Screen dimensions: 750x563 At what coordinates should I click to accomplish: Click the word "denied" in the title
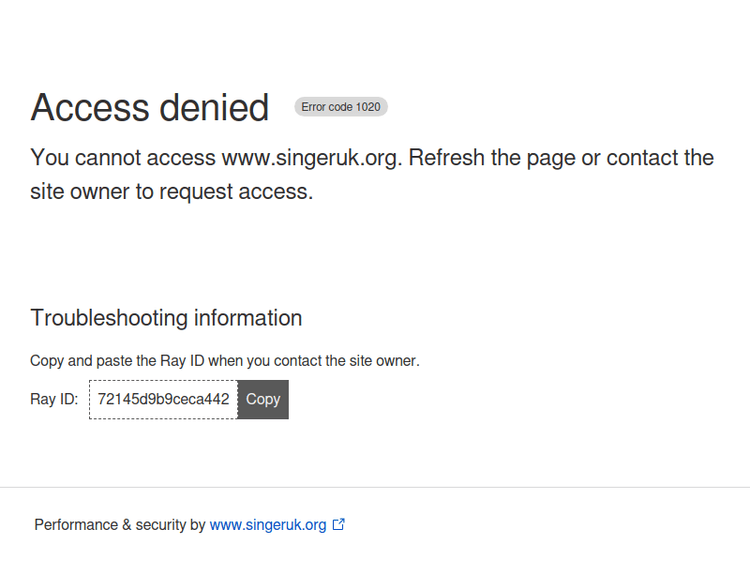coord(213,108)
